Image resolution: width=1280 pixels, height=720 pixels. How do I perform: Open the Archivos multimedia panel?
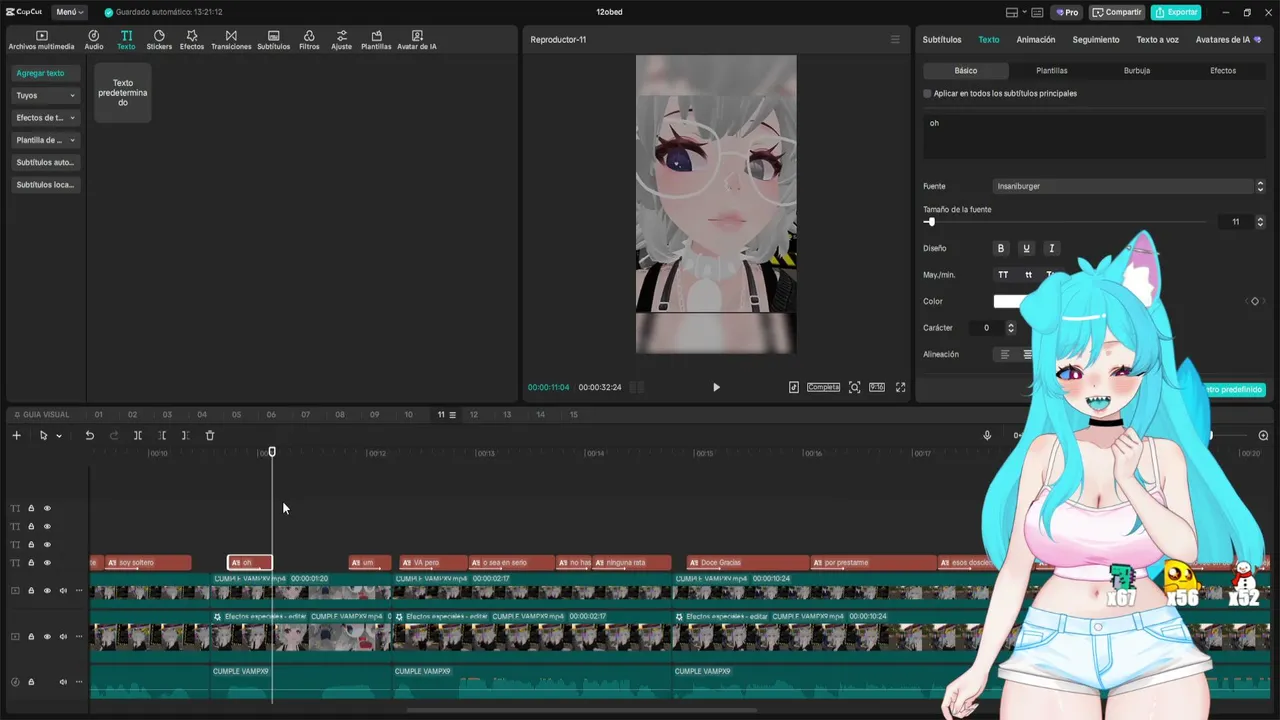pos(41,40)
